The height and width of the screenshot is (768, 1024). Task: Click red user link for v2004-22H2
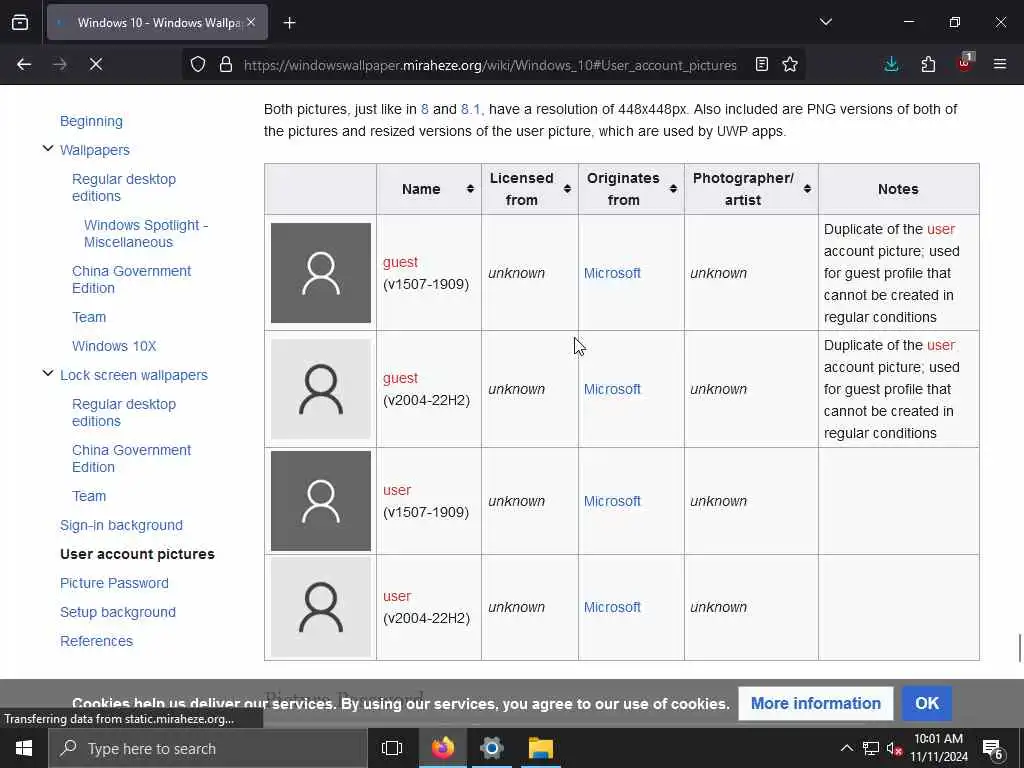(397, 596)
